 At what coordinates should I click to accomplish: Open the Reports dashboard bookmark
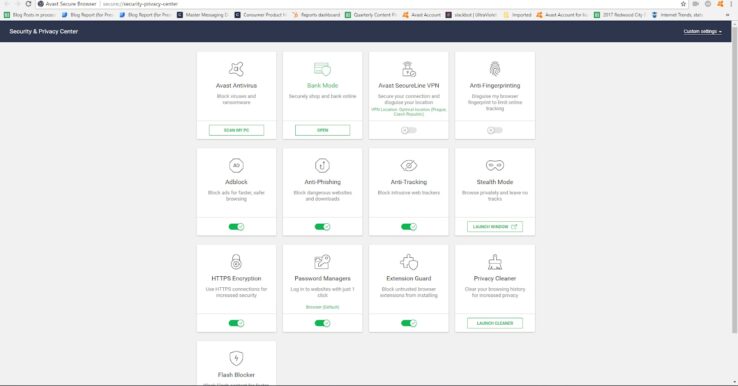[316, 15]
